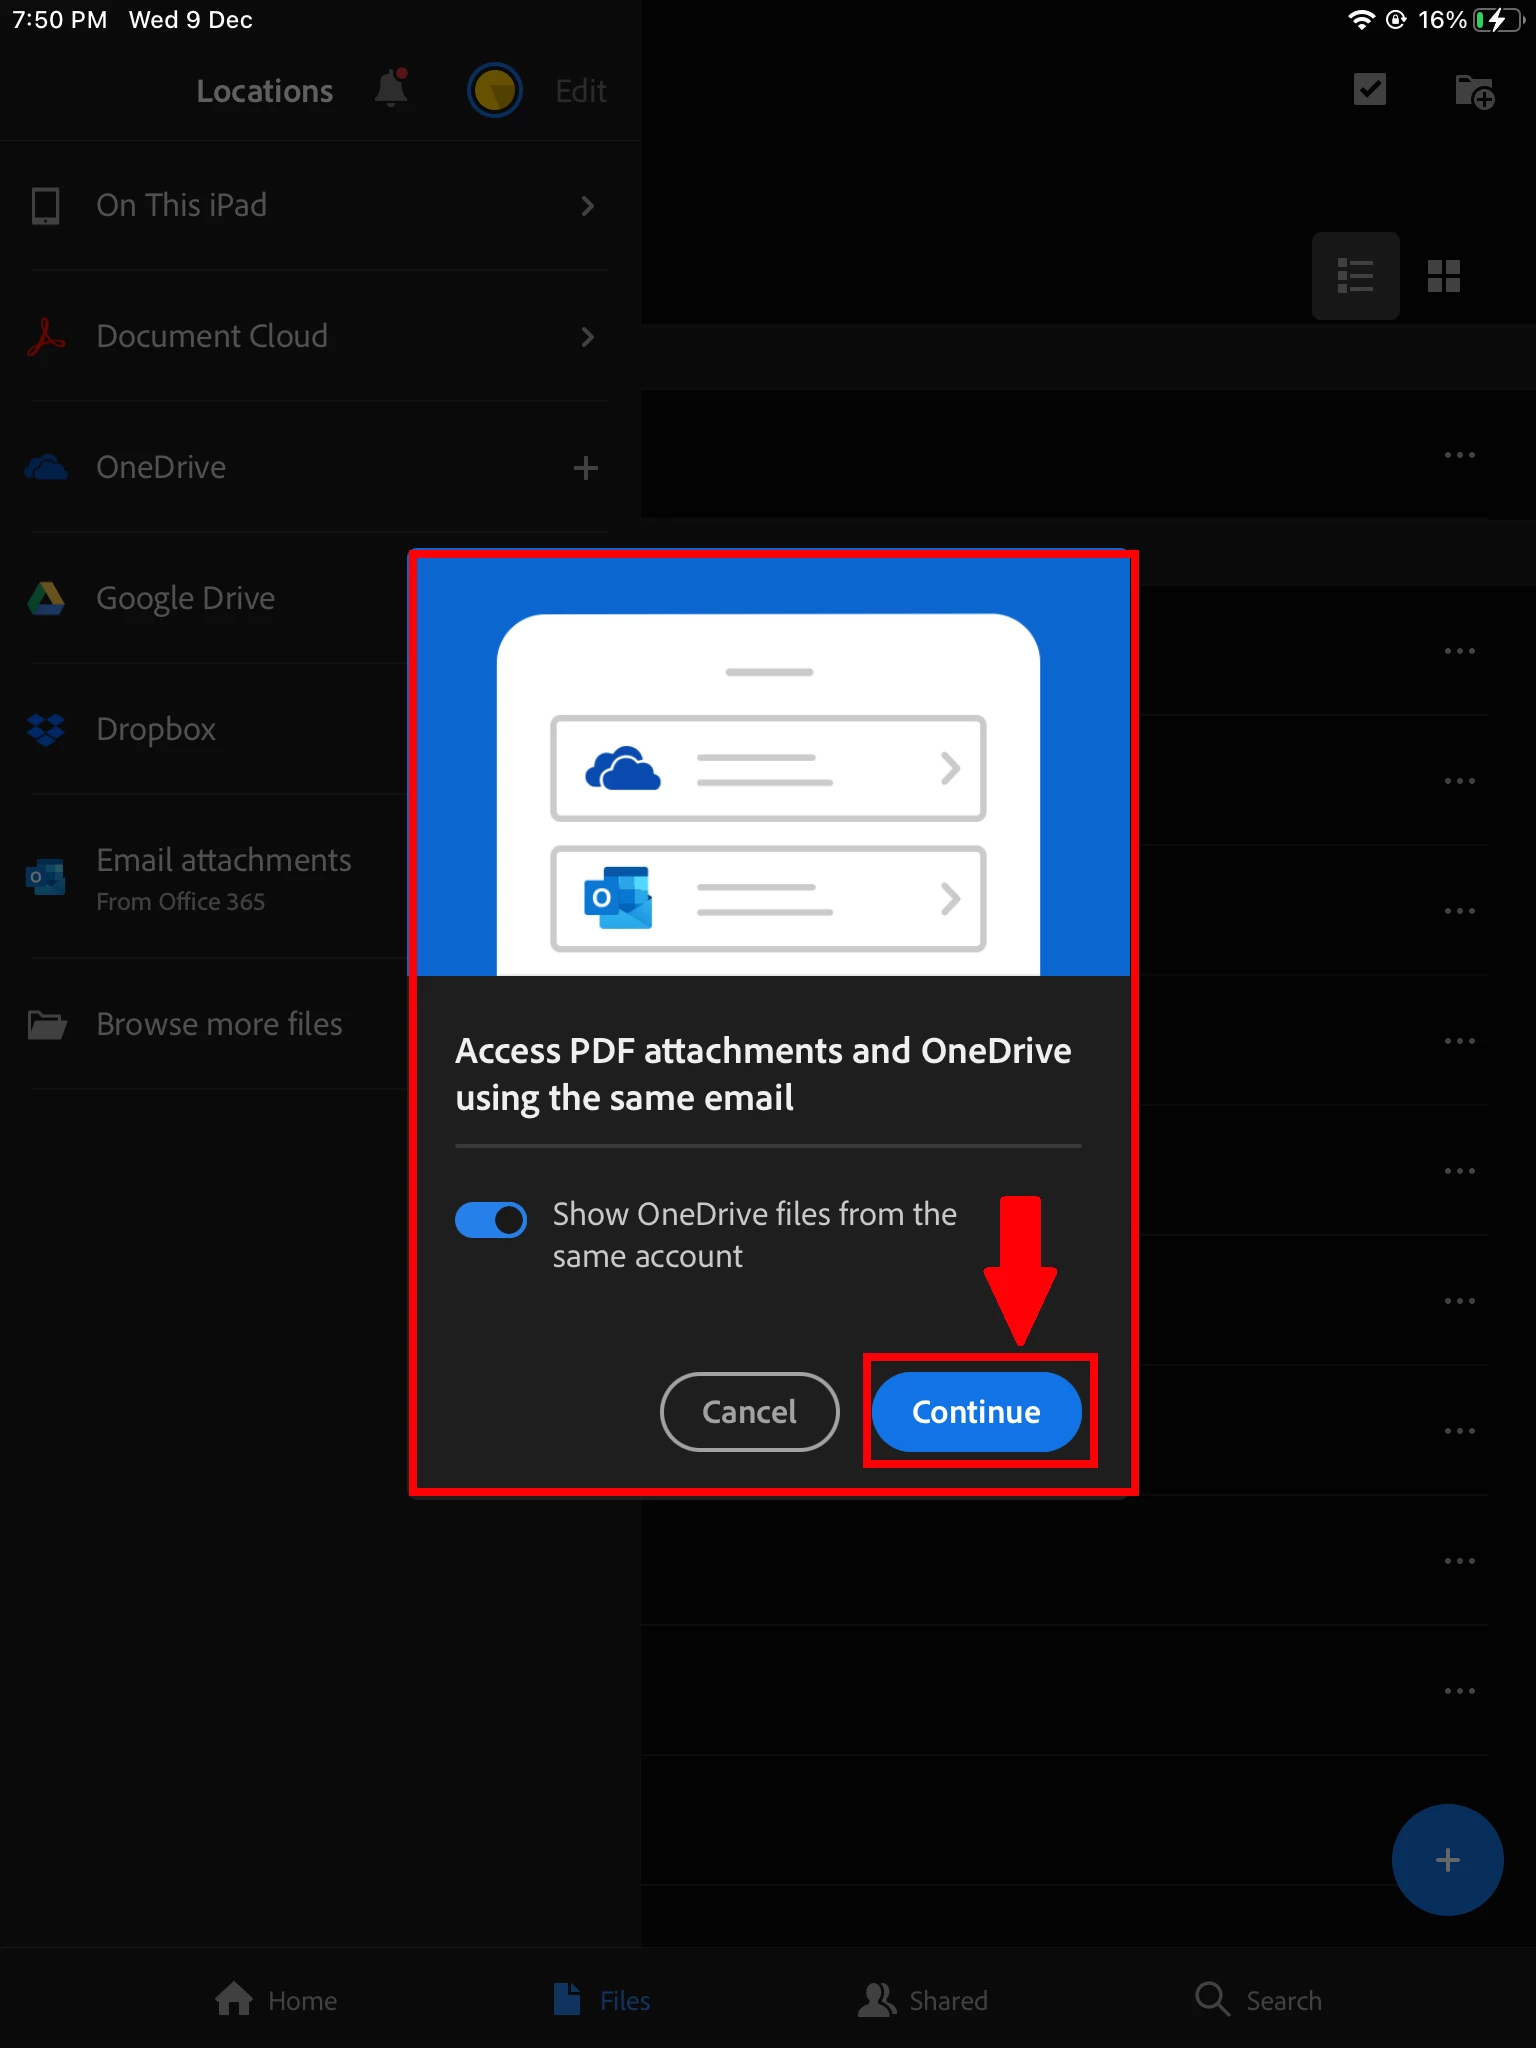
Task: Expand On This iPad chevron
Action: [x=587, y=206]
